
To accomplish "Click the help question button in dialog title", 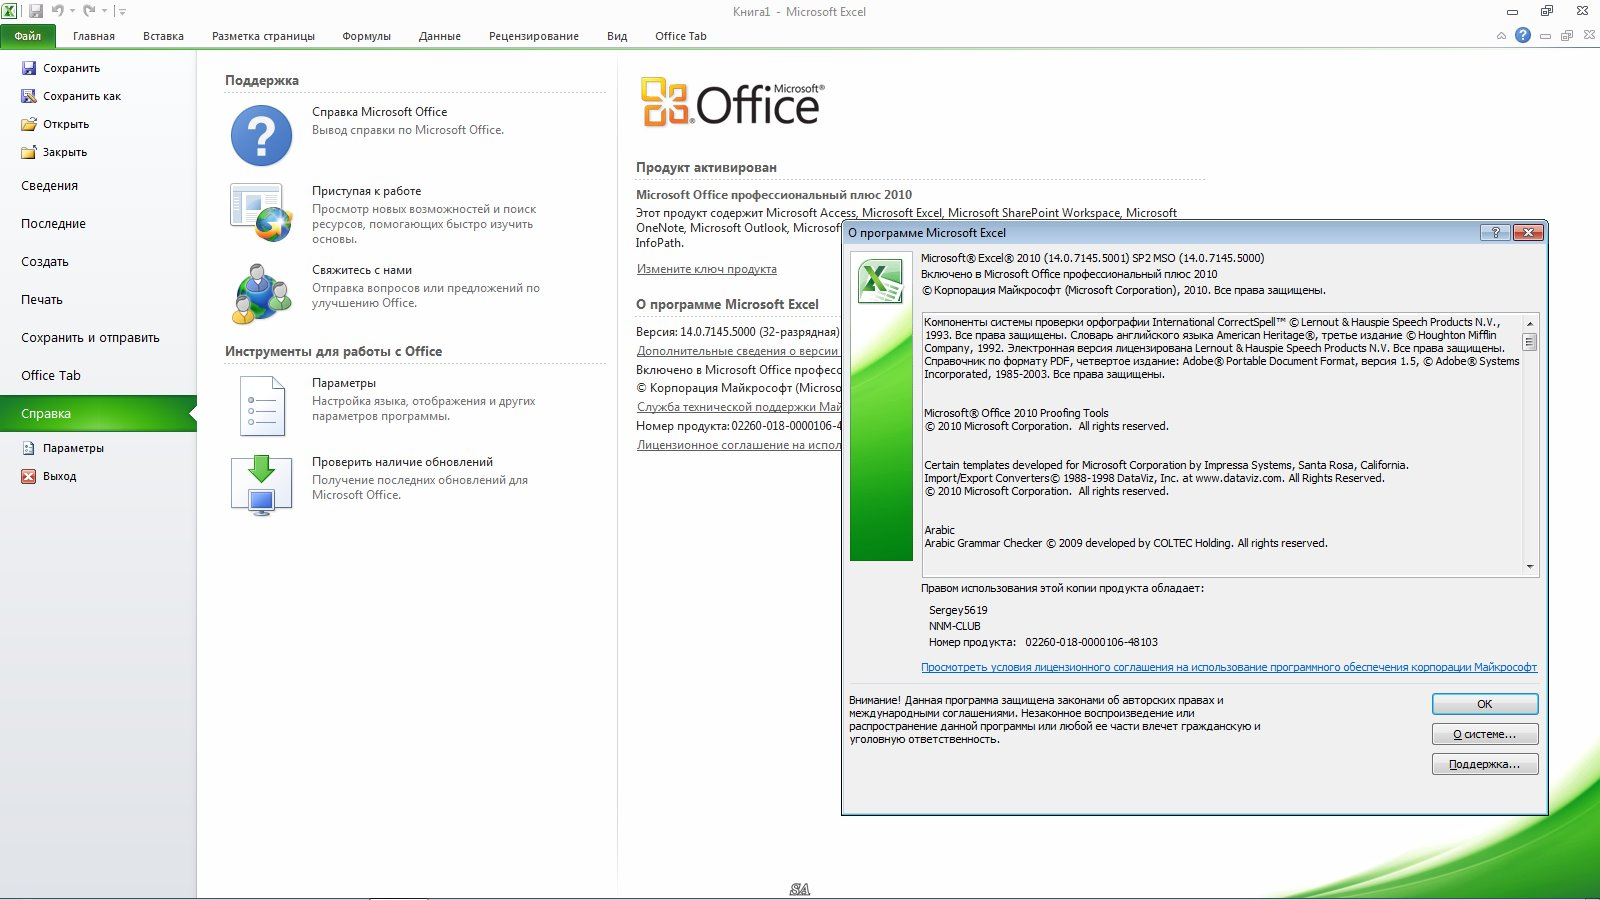I will click(x=1495, y=232).
